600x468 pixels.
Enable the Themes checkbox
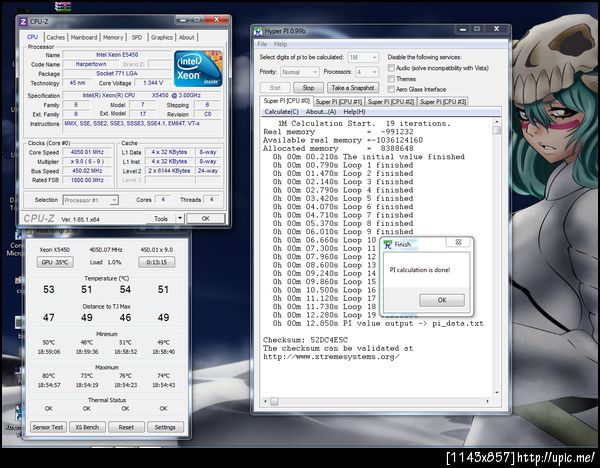pyautogui.click(x=391, y=78)
